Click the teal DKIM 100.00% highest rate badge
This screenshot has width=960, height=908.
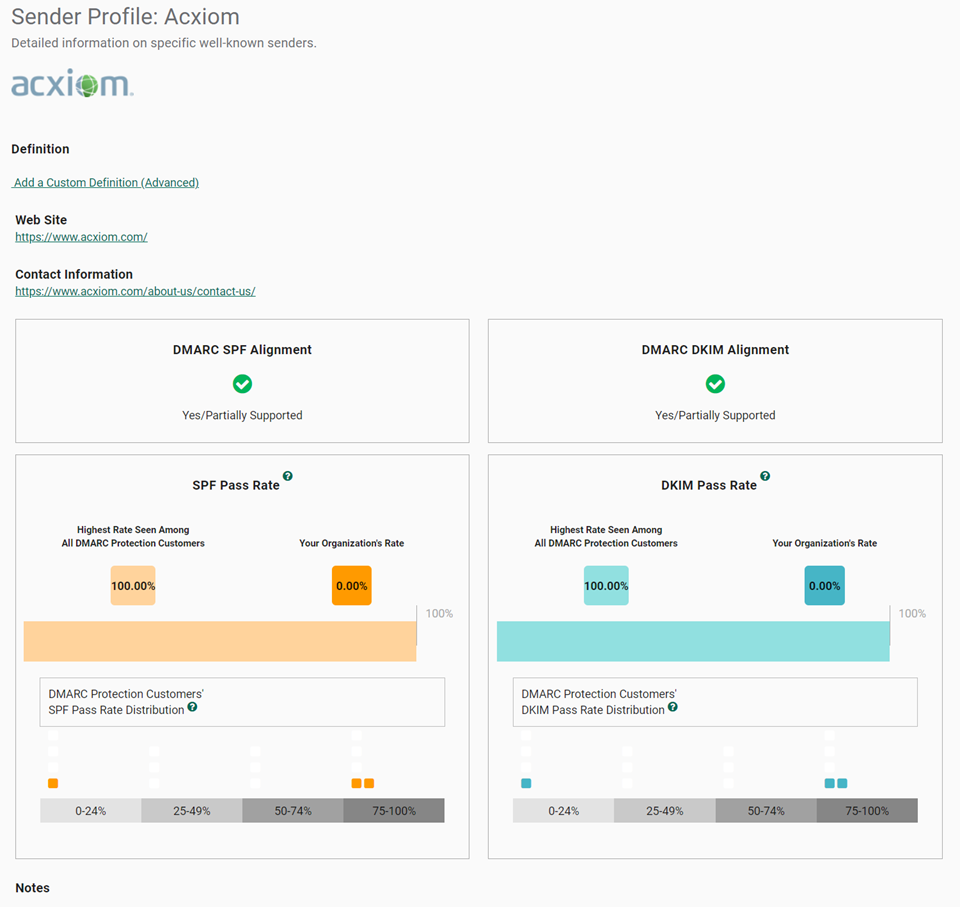coord(606,586)
